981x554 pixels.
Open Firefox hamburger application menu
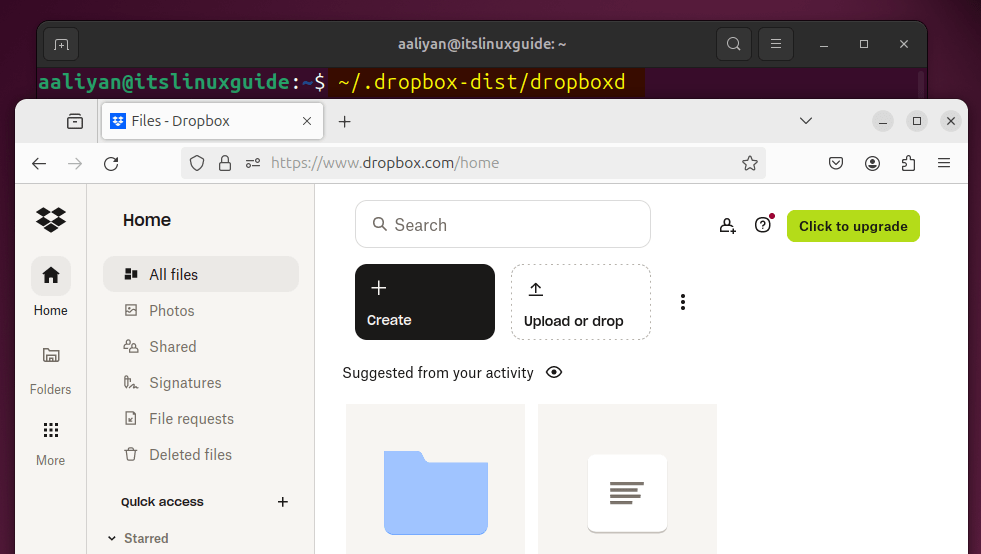click(943, 163)
